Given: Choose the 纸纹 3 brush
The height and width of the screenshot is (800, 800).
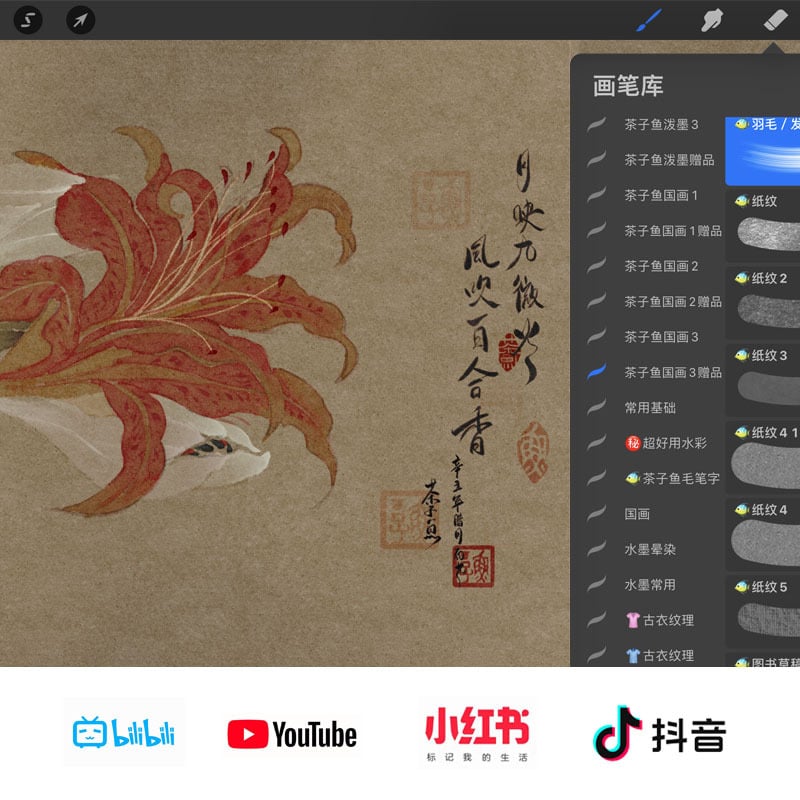Looking at the screenshot, I should 762,381.
